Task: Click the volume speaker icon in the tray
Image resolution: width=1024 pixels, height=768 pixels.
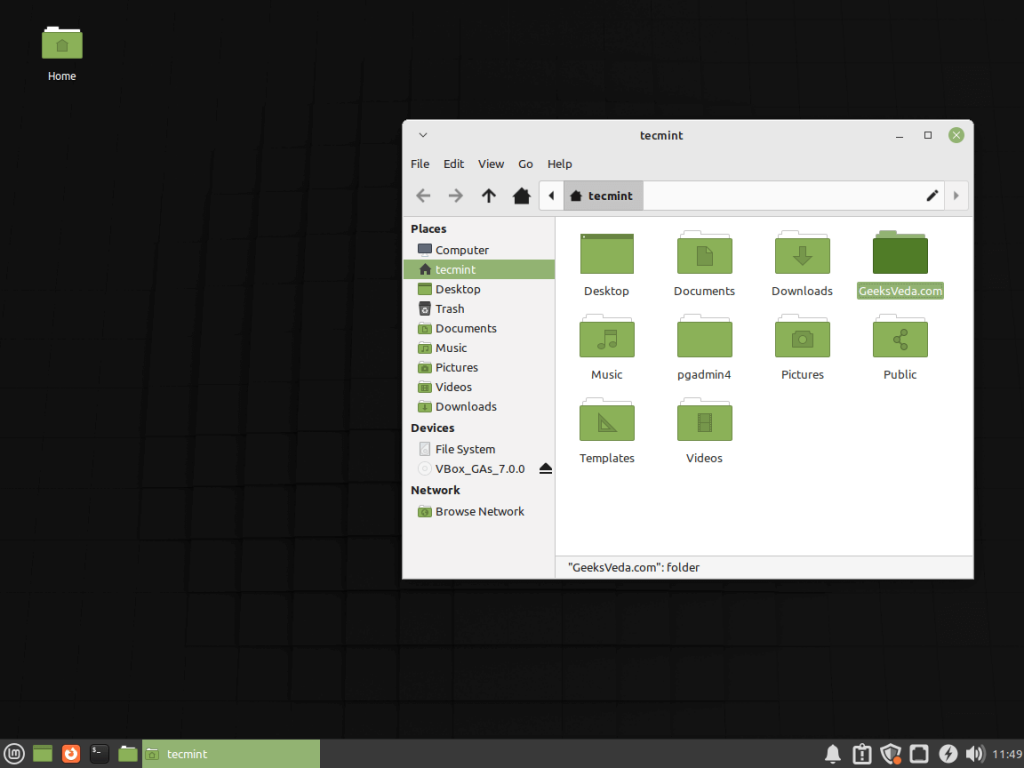Action: [x=975, y=753]
